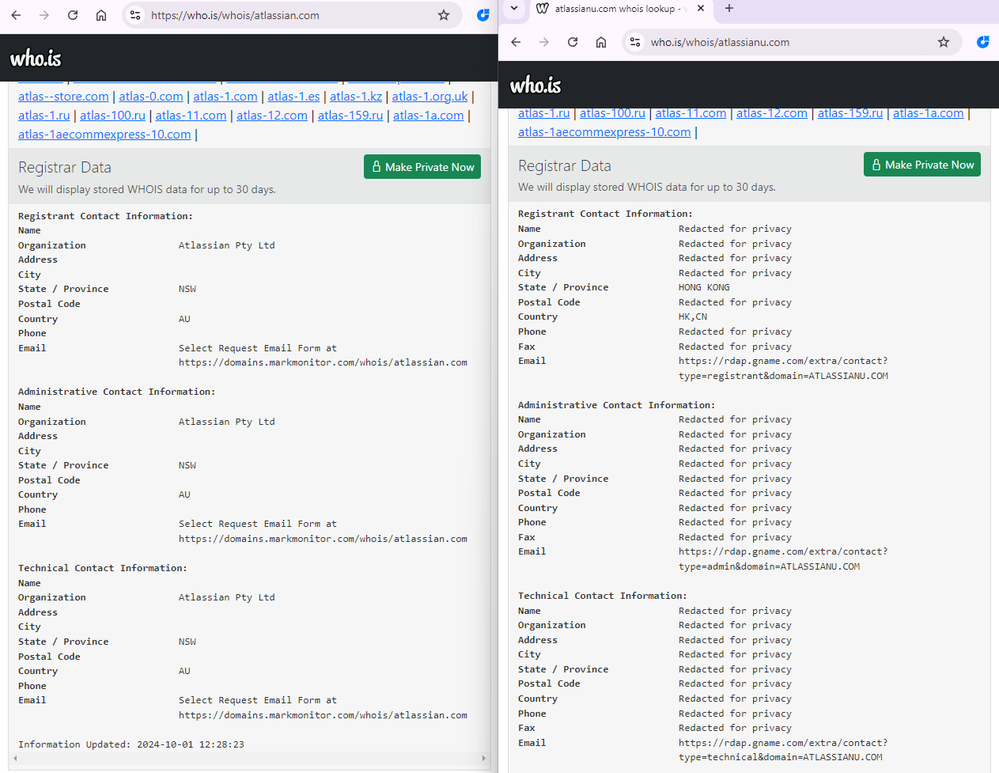Viewport: 999px width, 773px height.
Task: Go back in the right atlassianu.com window
Action: (516, 42)
